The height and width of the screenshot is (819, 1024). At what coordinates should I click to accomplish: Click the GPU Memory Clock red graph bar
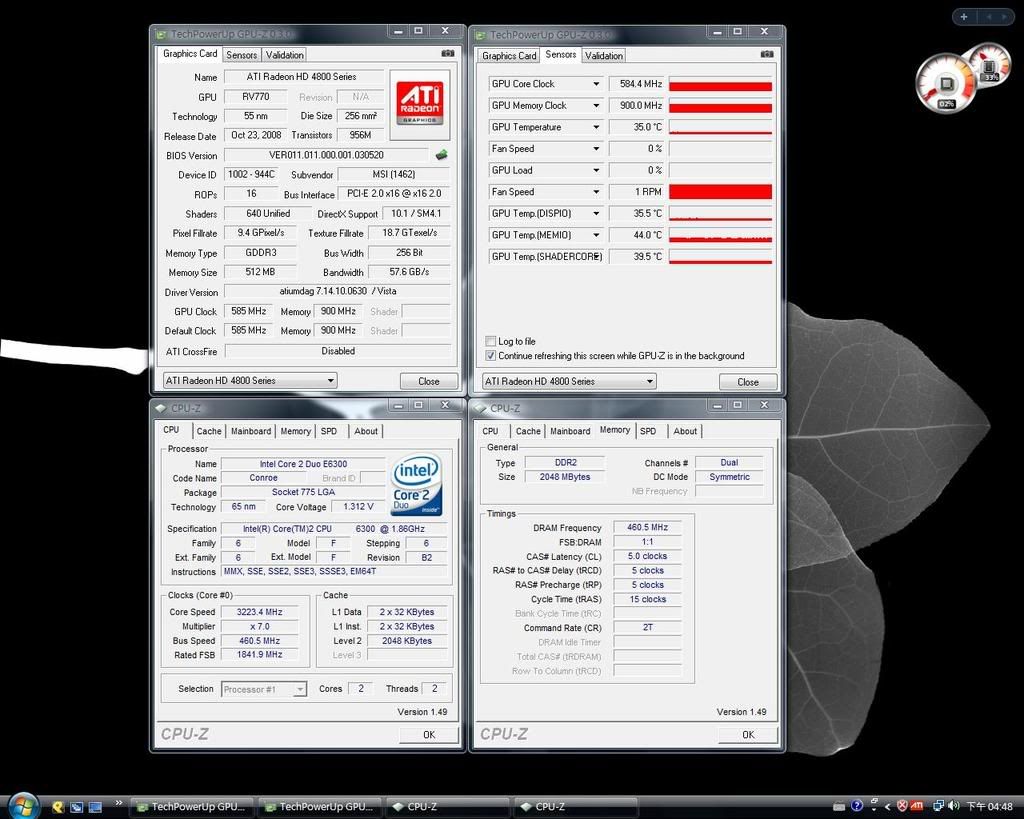click(720, 106)
